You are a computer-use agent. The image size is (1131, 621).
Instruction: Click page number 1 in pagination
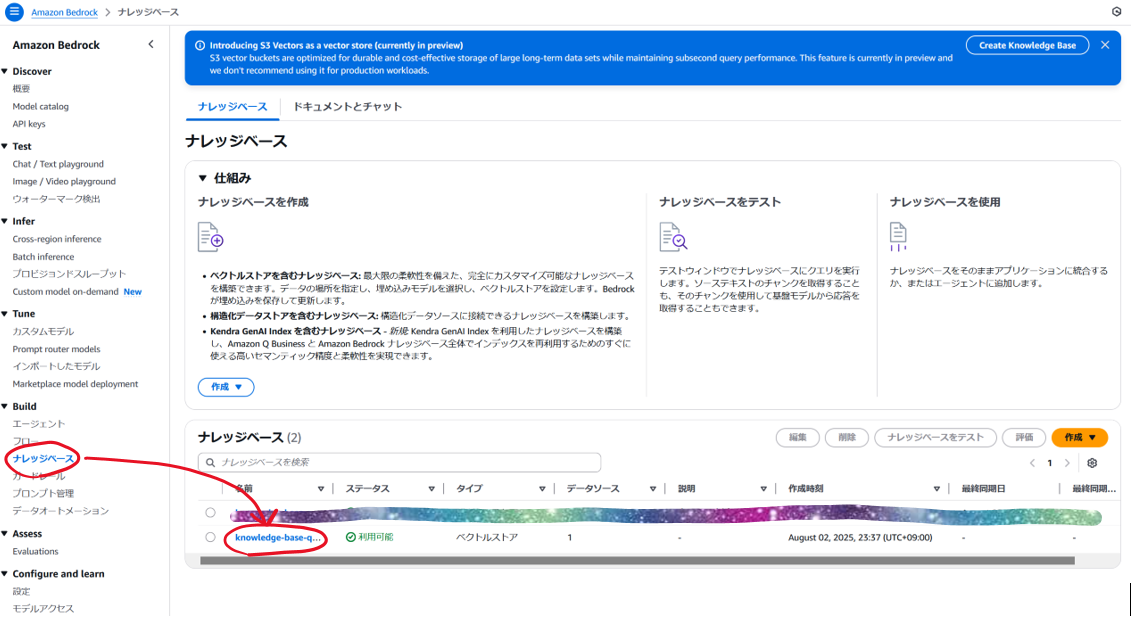(x=1049, y=463)
